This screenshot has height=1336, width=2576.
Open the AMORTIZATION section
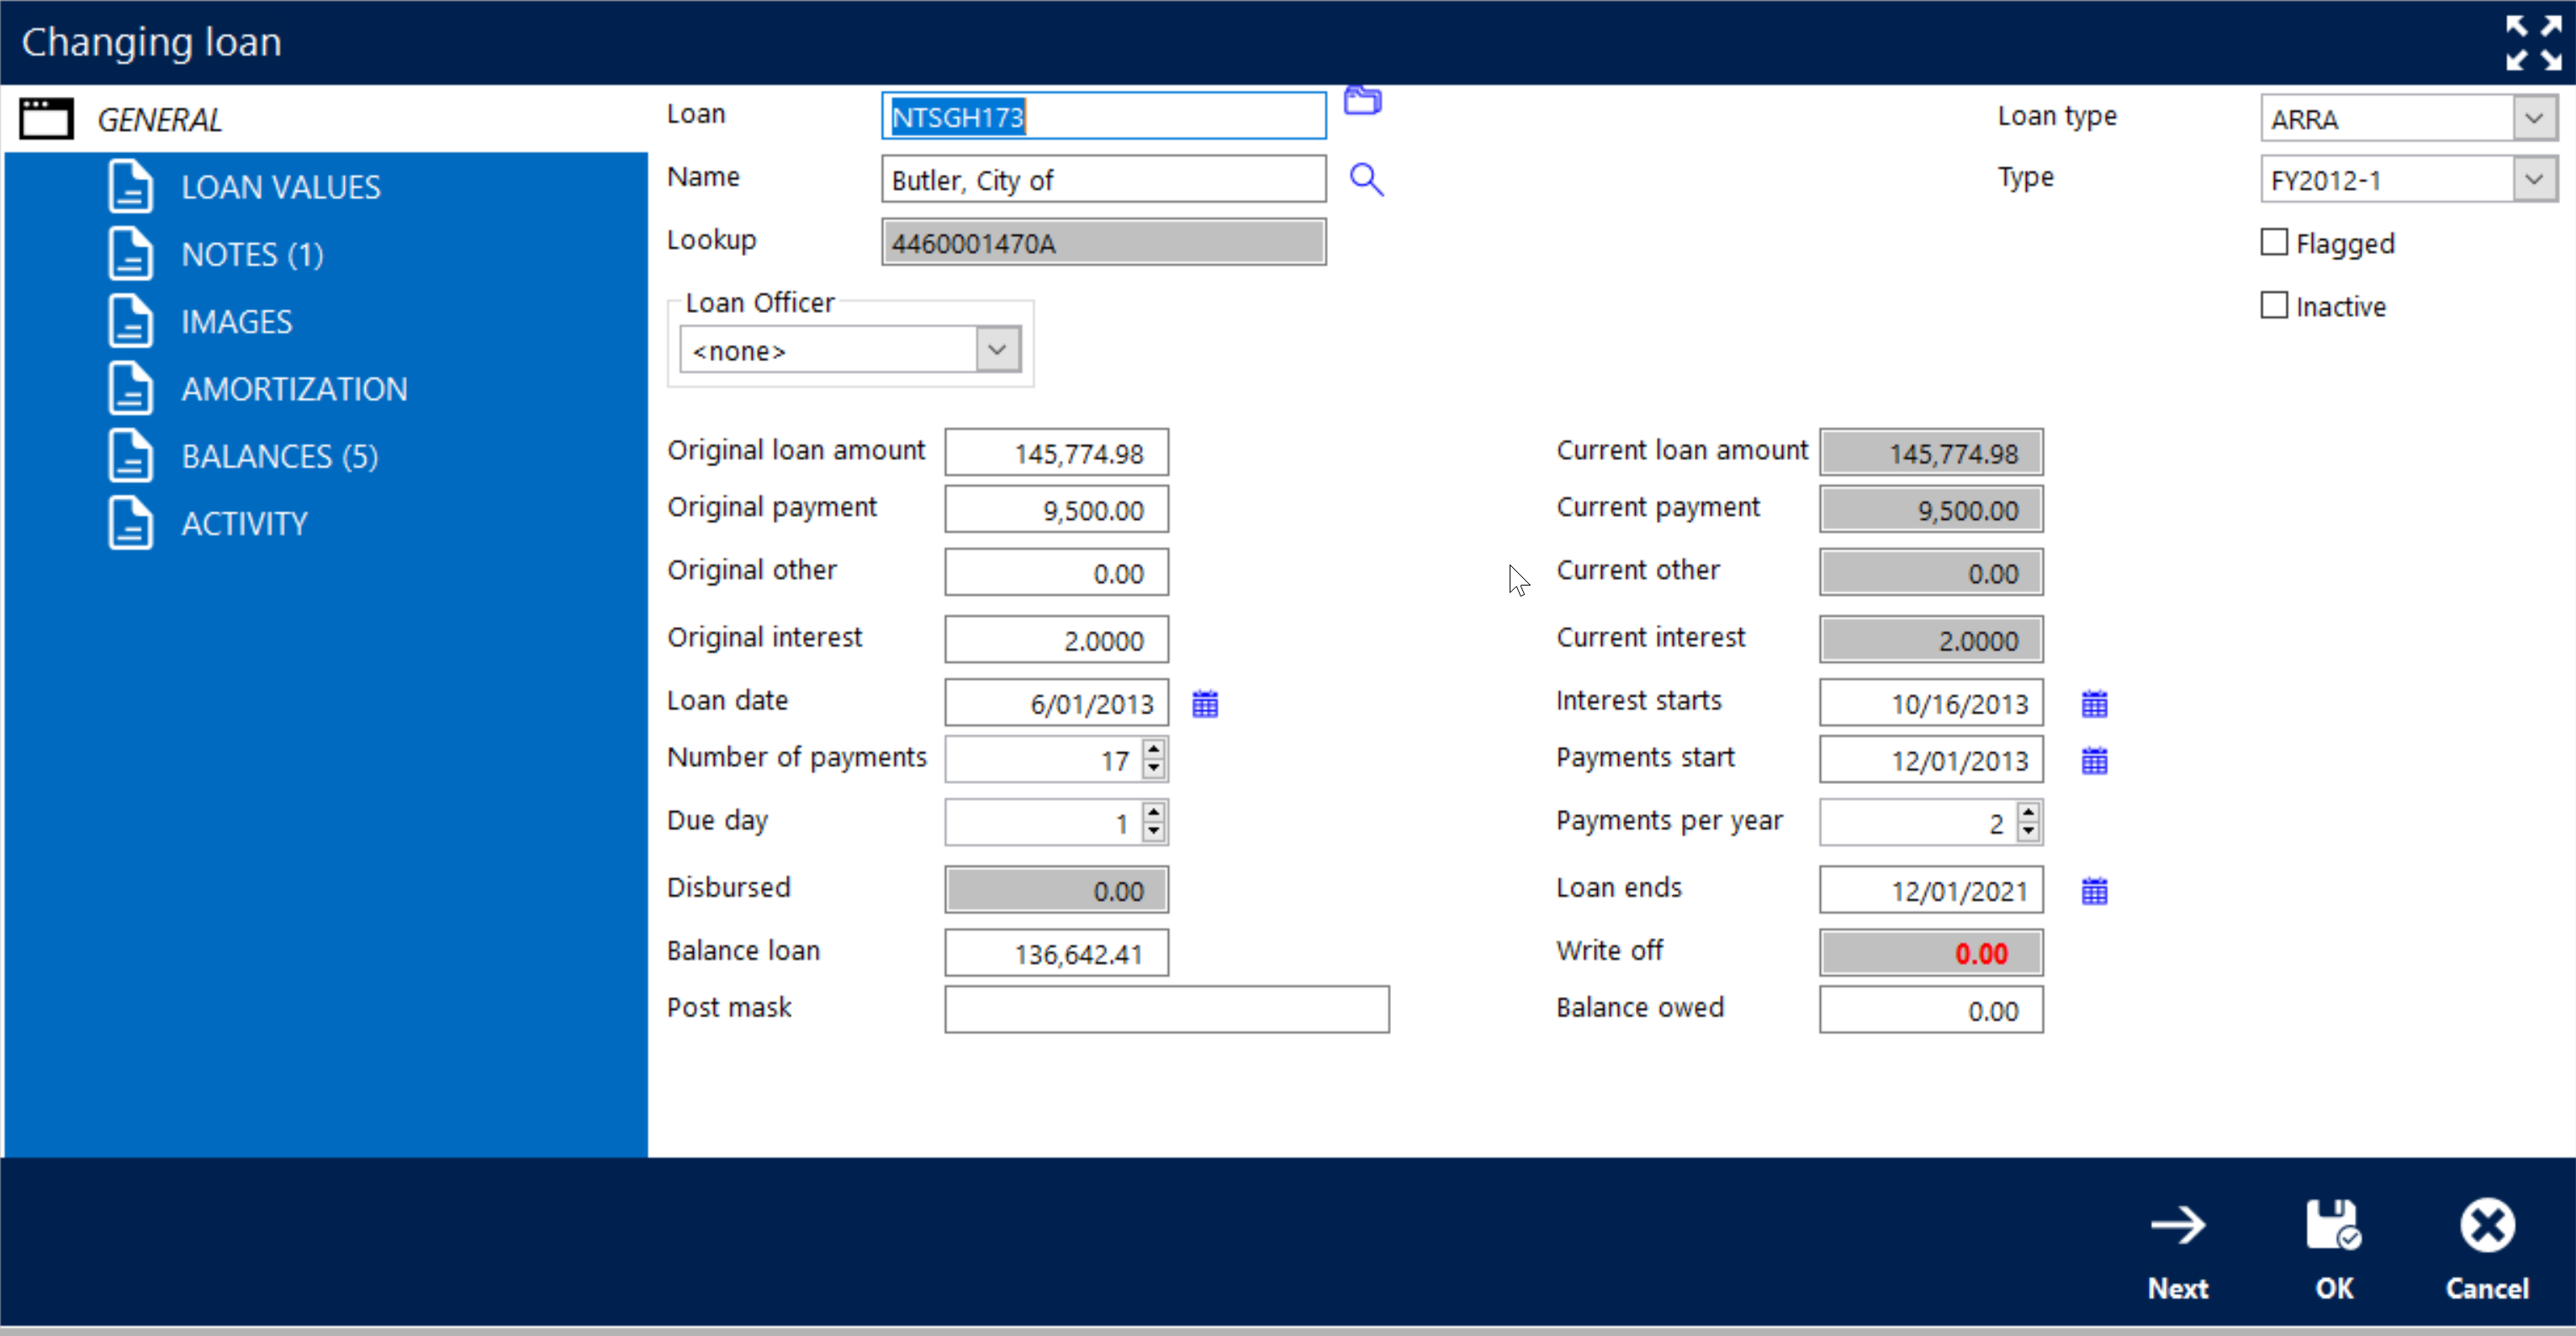(294, 389)
